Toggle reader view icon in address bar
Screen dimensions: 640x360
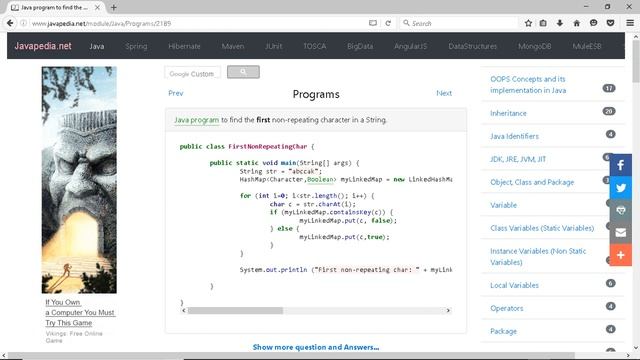[x=373, y=23]
